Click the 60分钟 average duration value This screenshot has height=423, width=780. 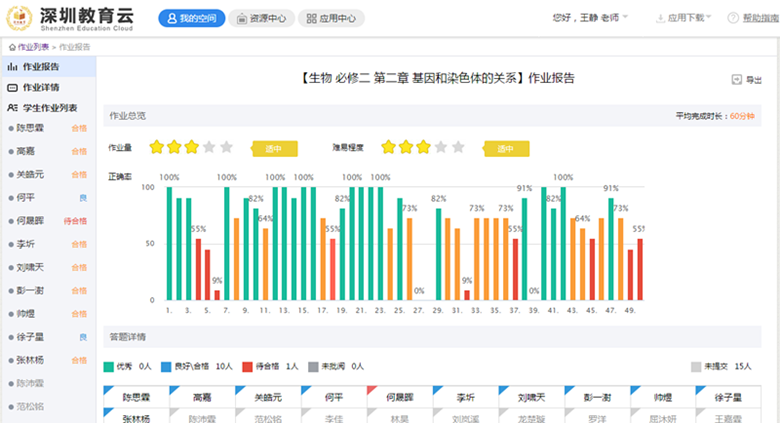742,116
